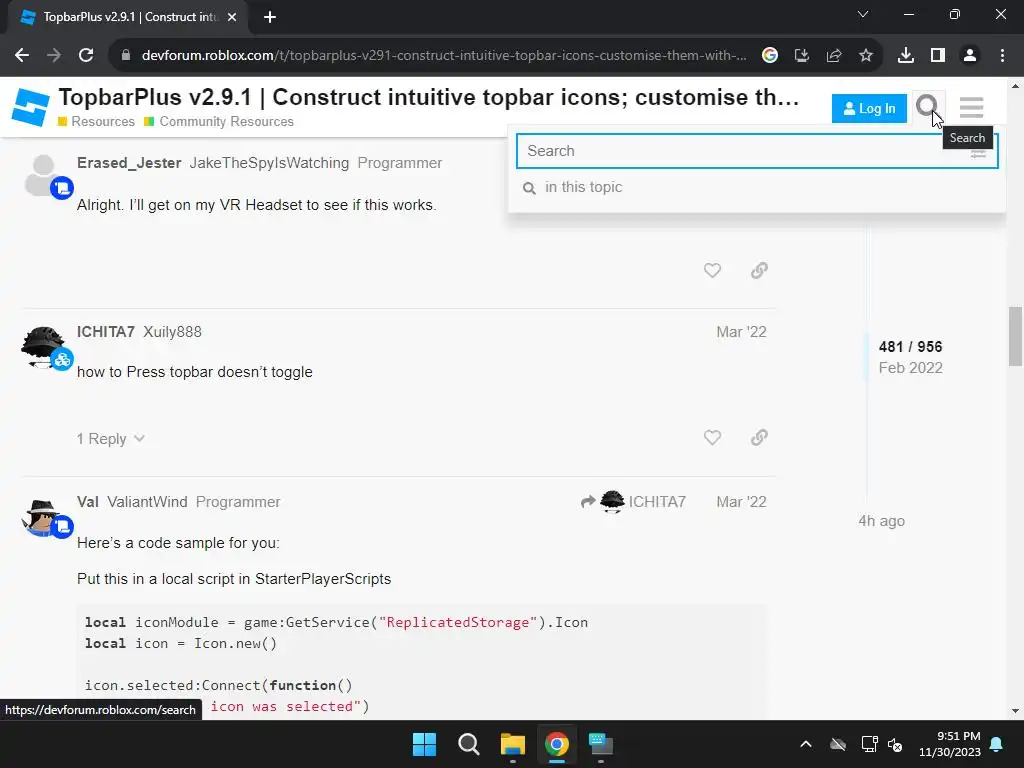Viewport: 1024px width, 768px height.
Task: Open the Google icon in the address bar
Action: tap(770, 56)
